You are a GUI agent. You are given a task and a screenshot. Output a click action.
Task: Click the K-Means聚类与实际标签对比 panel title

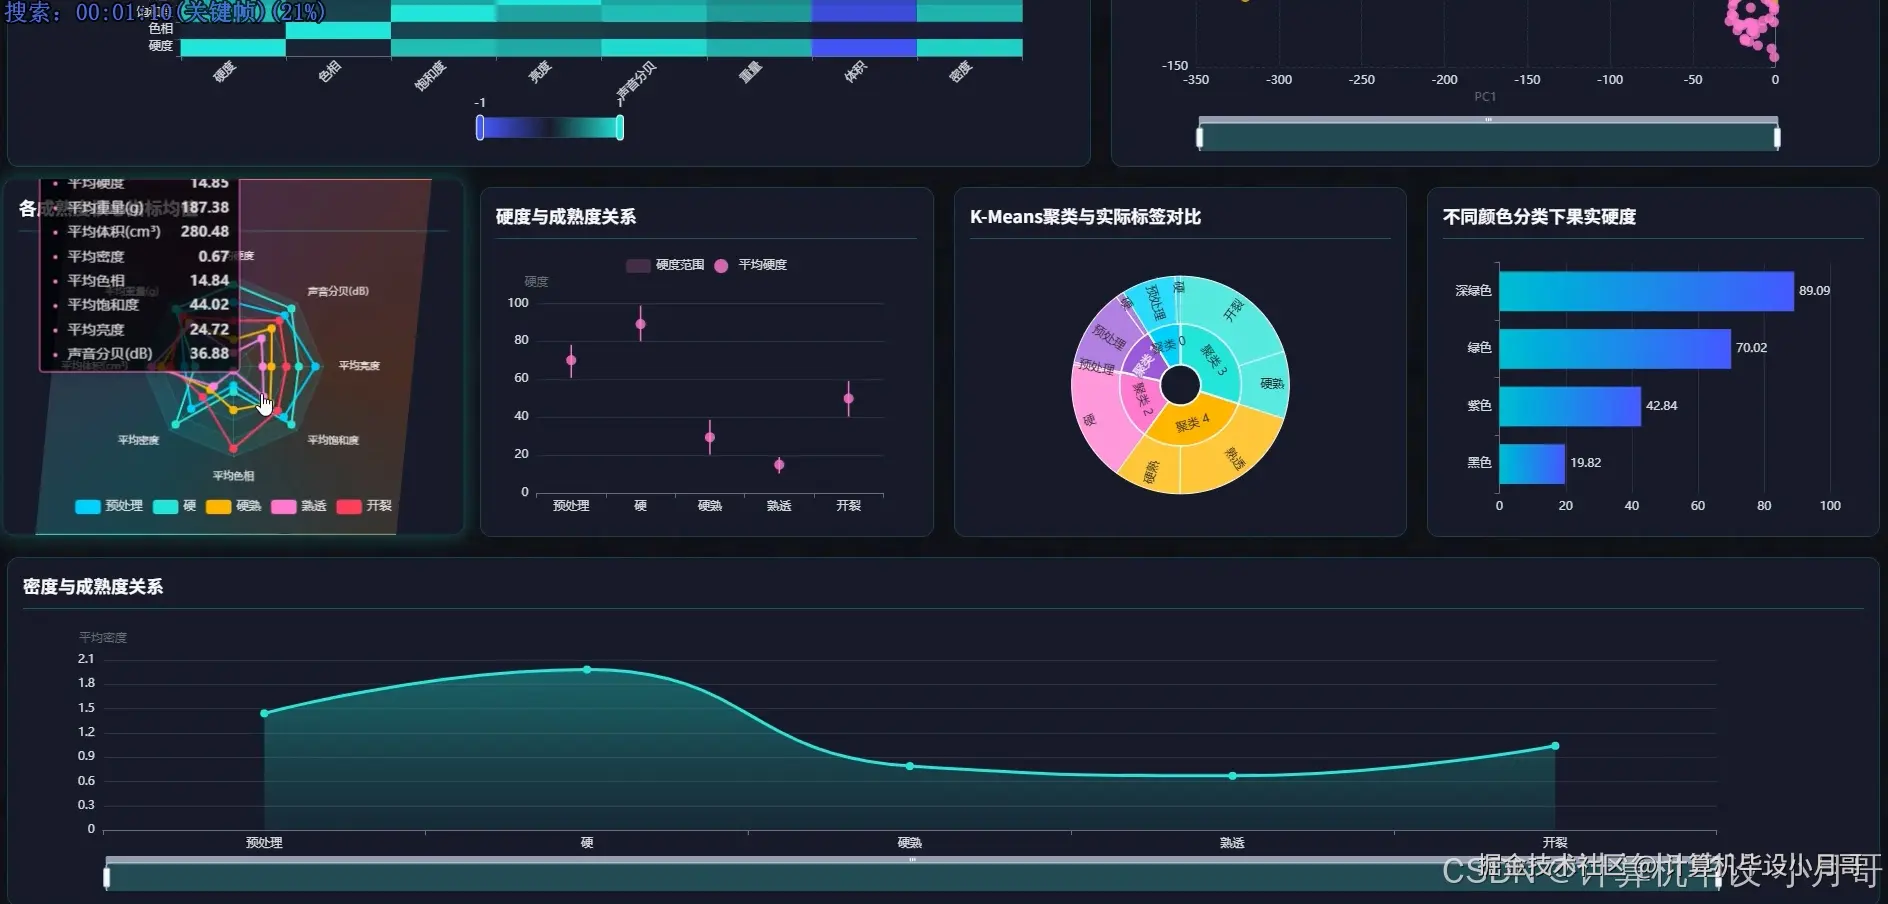[x=1085, y=217]
